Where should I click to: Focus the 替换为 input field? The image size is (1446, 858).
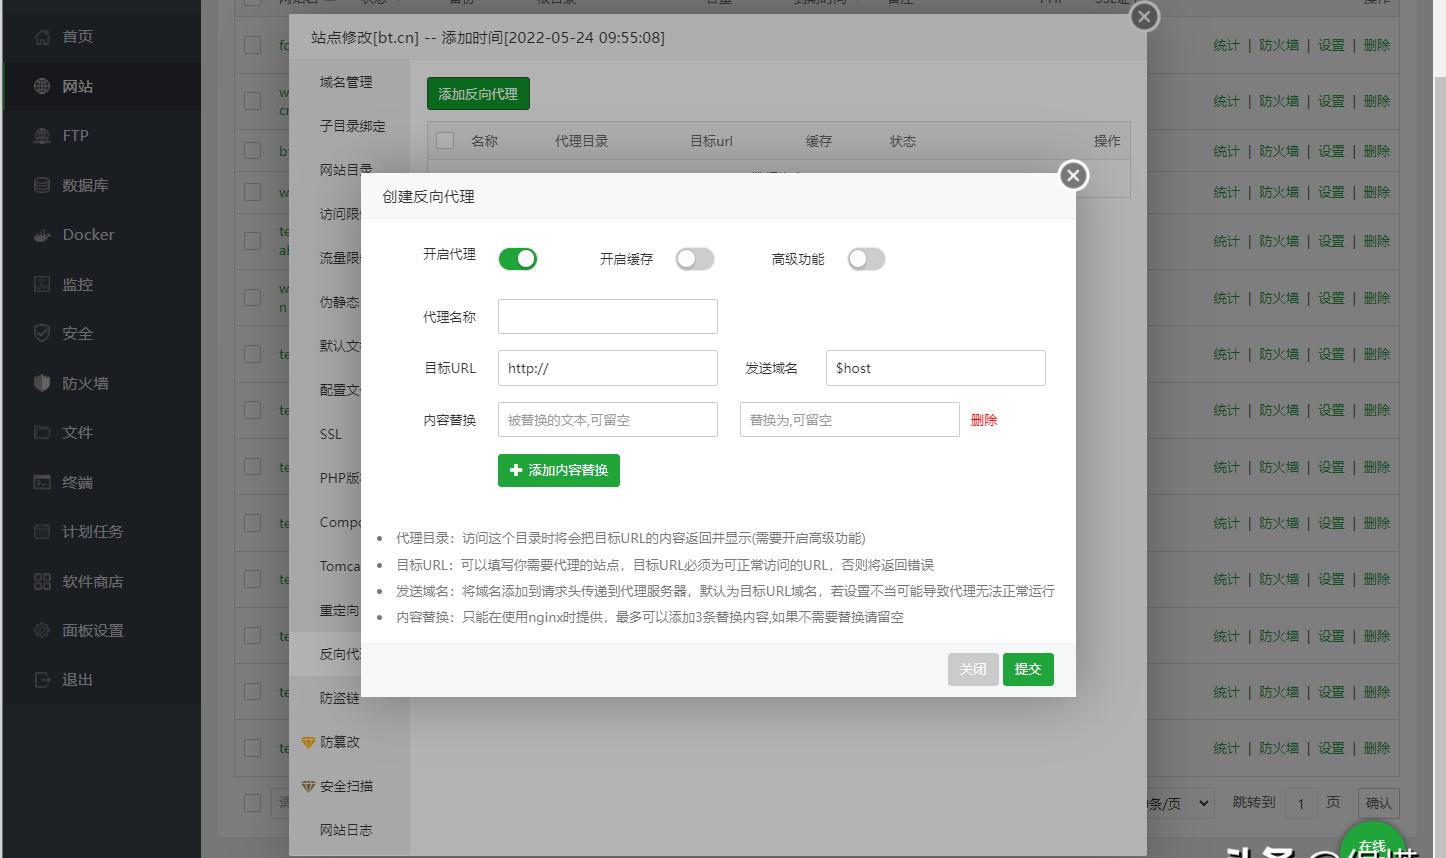pyautogui.click(x=850, y=420)
